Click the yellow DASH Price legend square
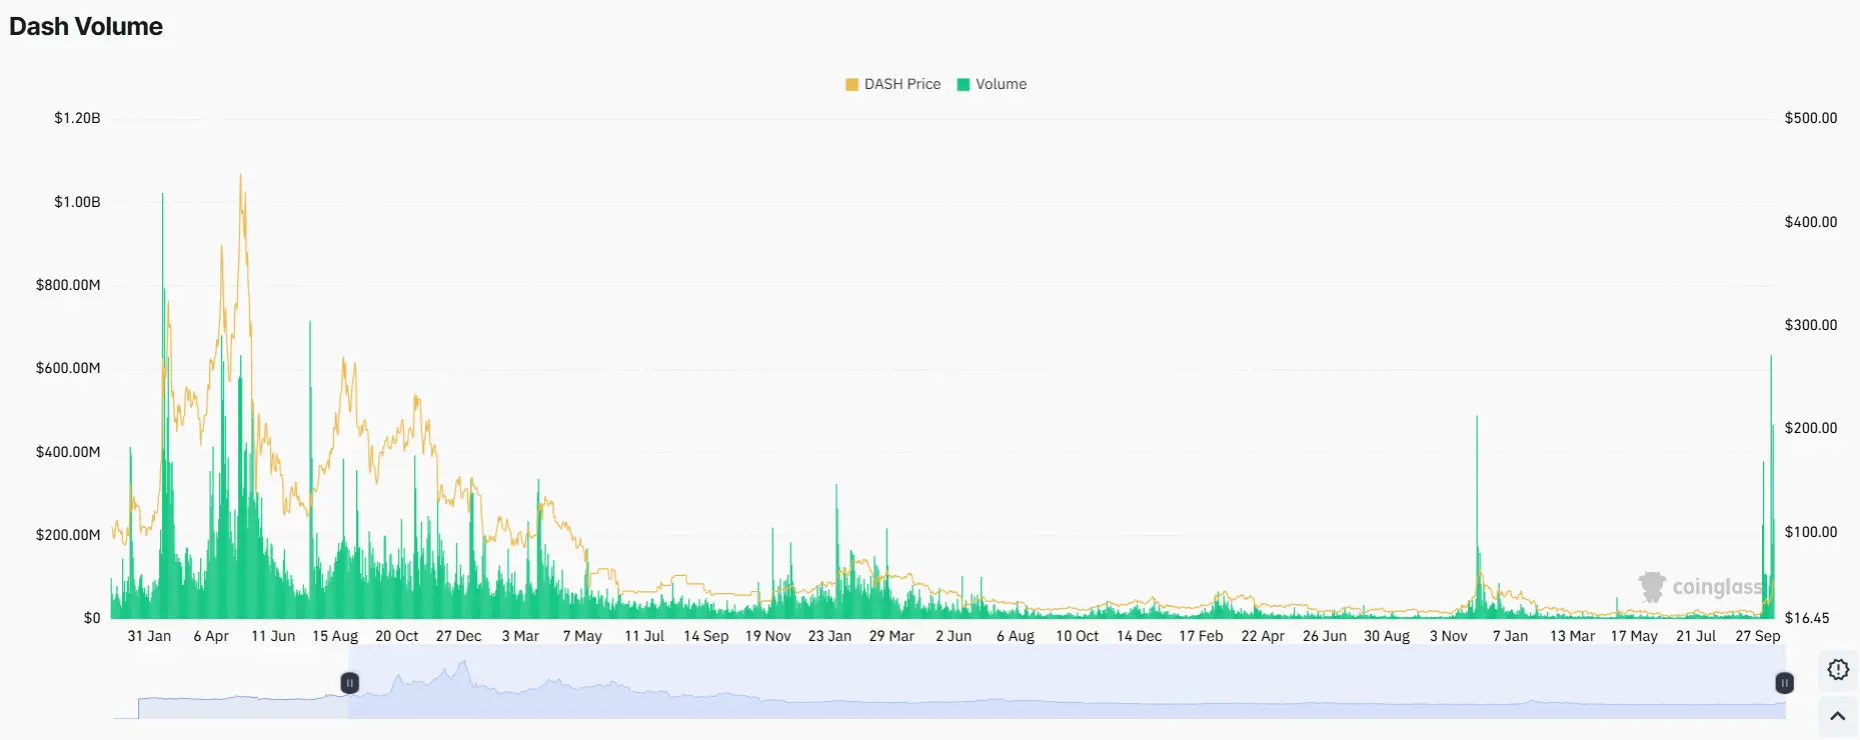 pyautogui.click(x=852, y=85)
